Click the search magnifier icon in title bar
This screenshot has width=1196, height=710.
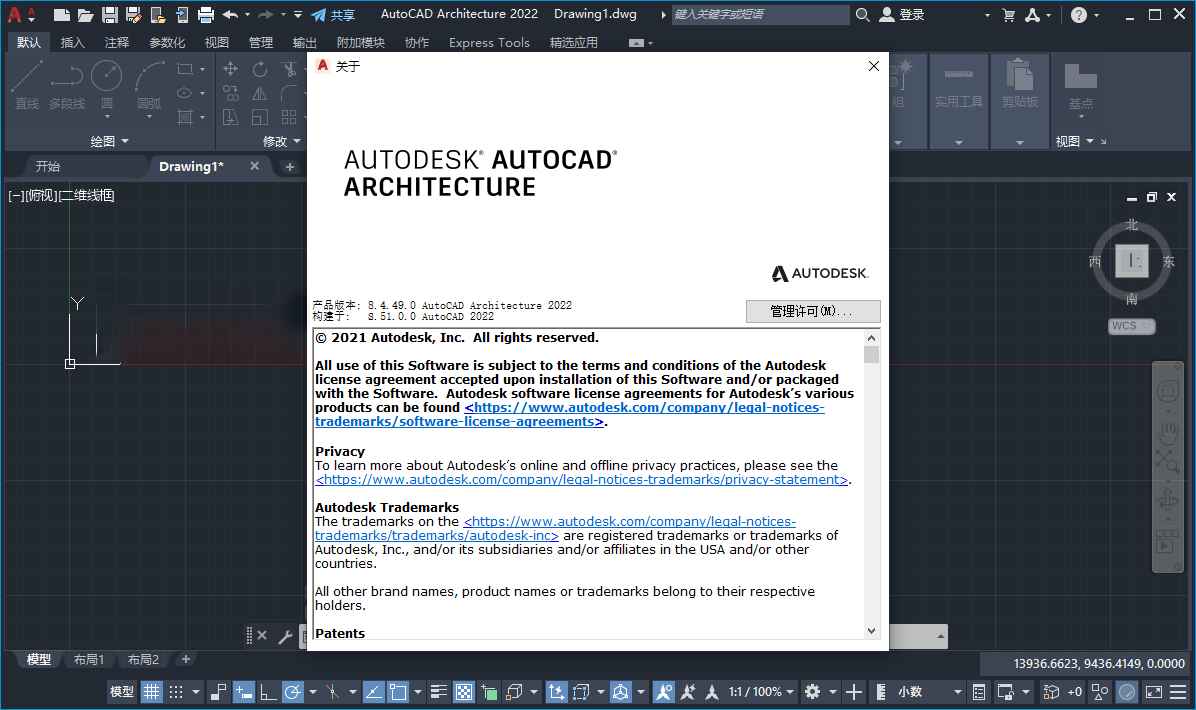863,14
